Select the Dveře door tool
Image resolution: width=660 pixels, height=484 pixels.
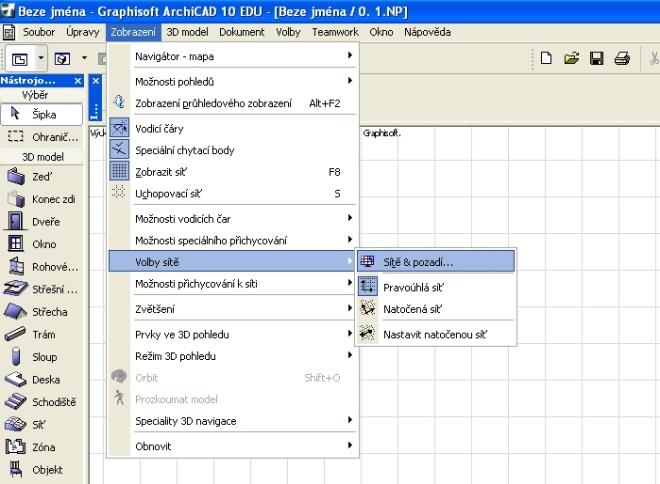point(42,222)
